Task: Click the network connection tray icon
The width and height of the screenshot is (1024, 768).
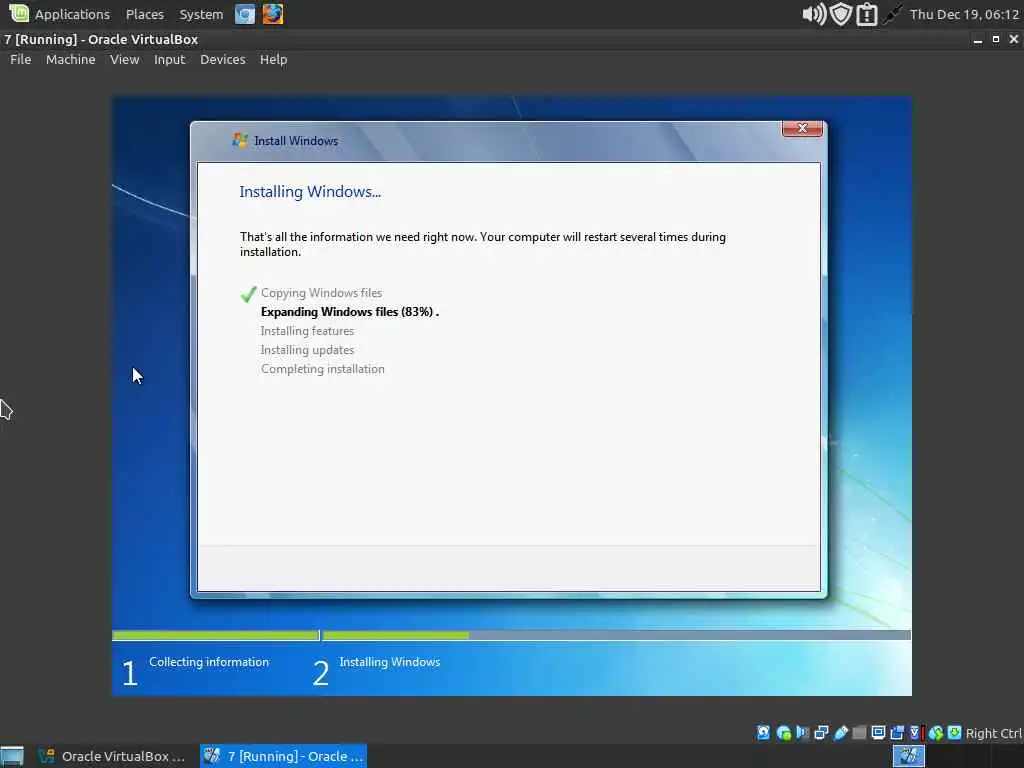Action: [892, 14]
